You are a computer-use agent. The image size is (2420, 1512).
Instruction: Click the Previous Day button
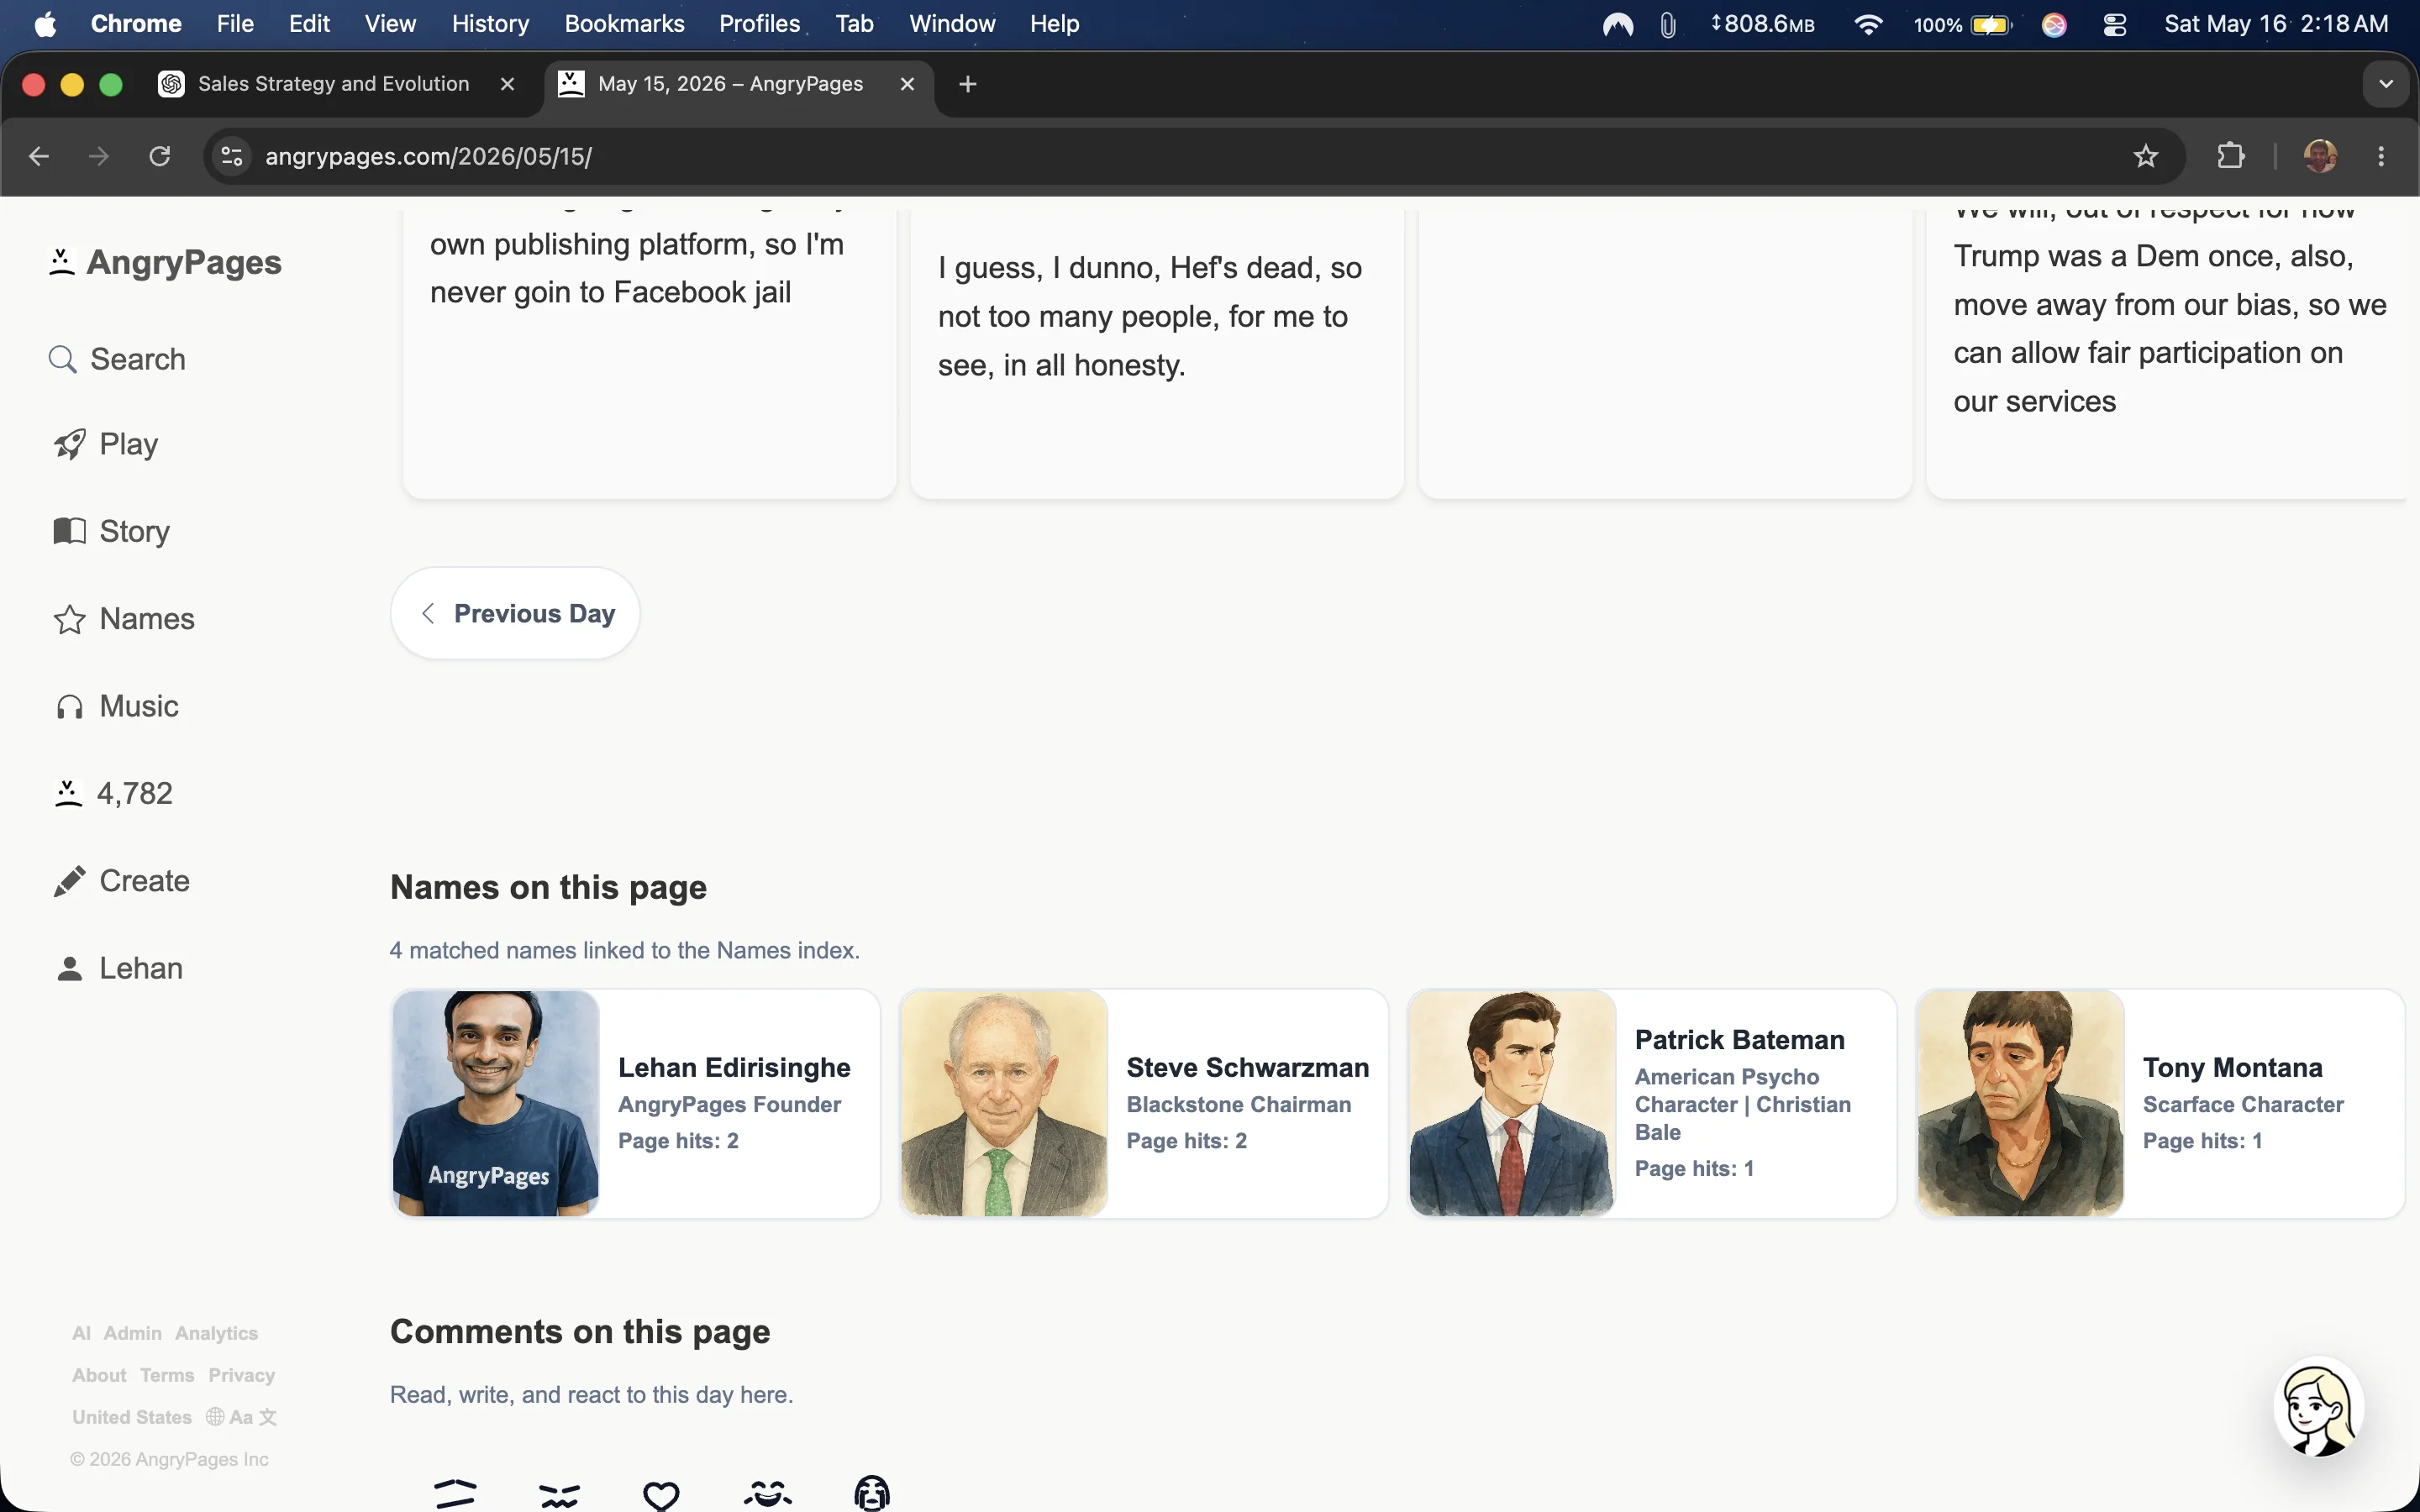click(515, 613)
